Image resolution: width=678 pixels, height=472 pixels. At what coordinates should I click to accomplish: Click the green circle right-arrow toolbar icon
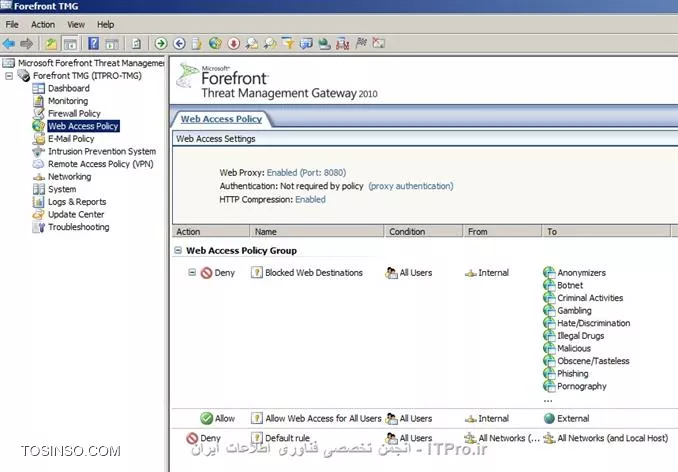point(161,44)
